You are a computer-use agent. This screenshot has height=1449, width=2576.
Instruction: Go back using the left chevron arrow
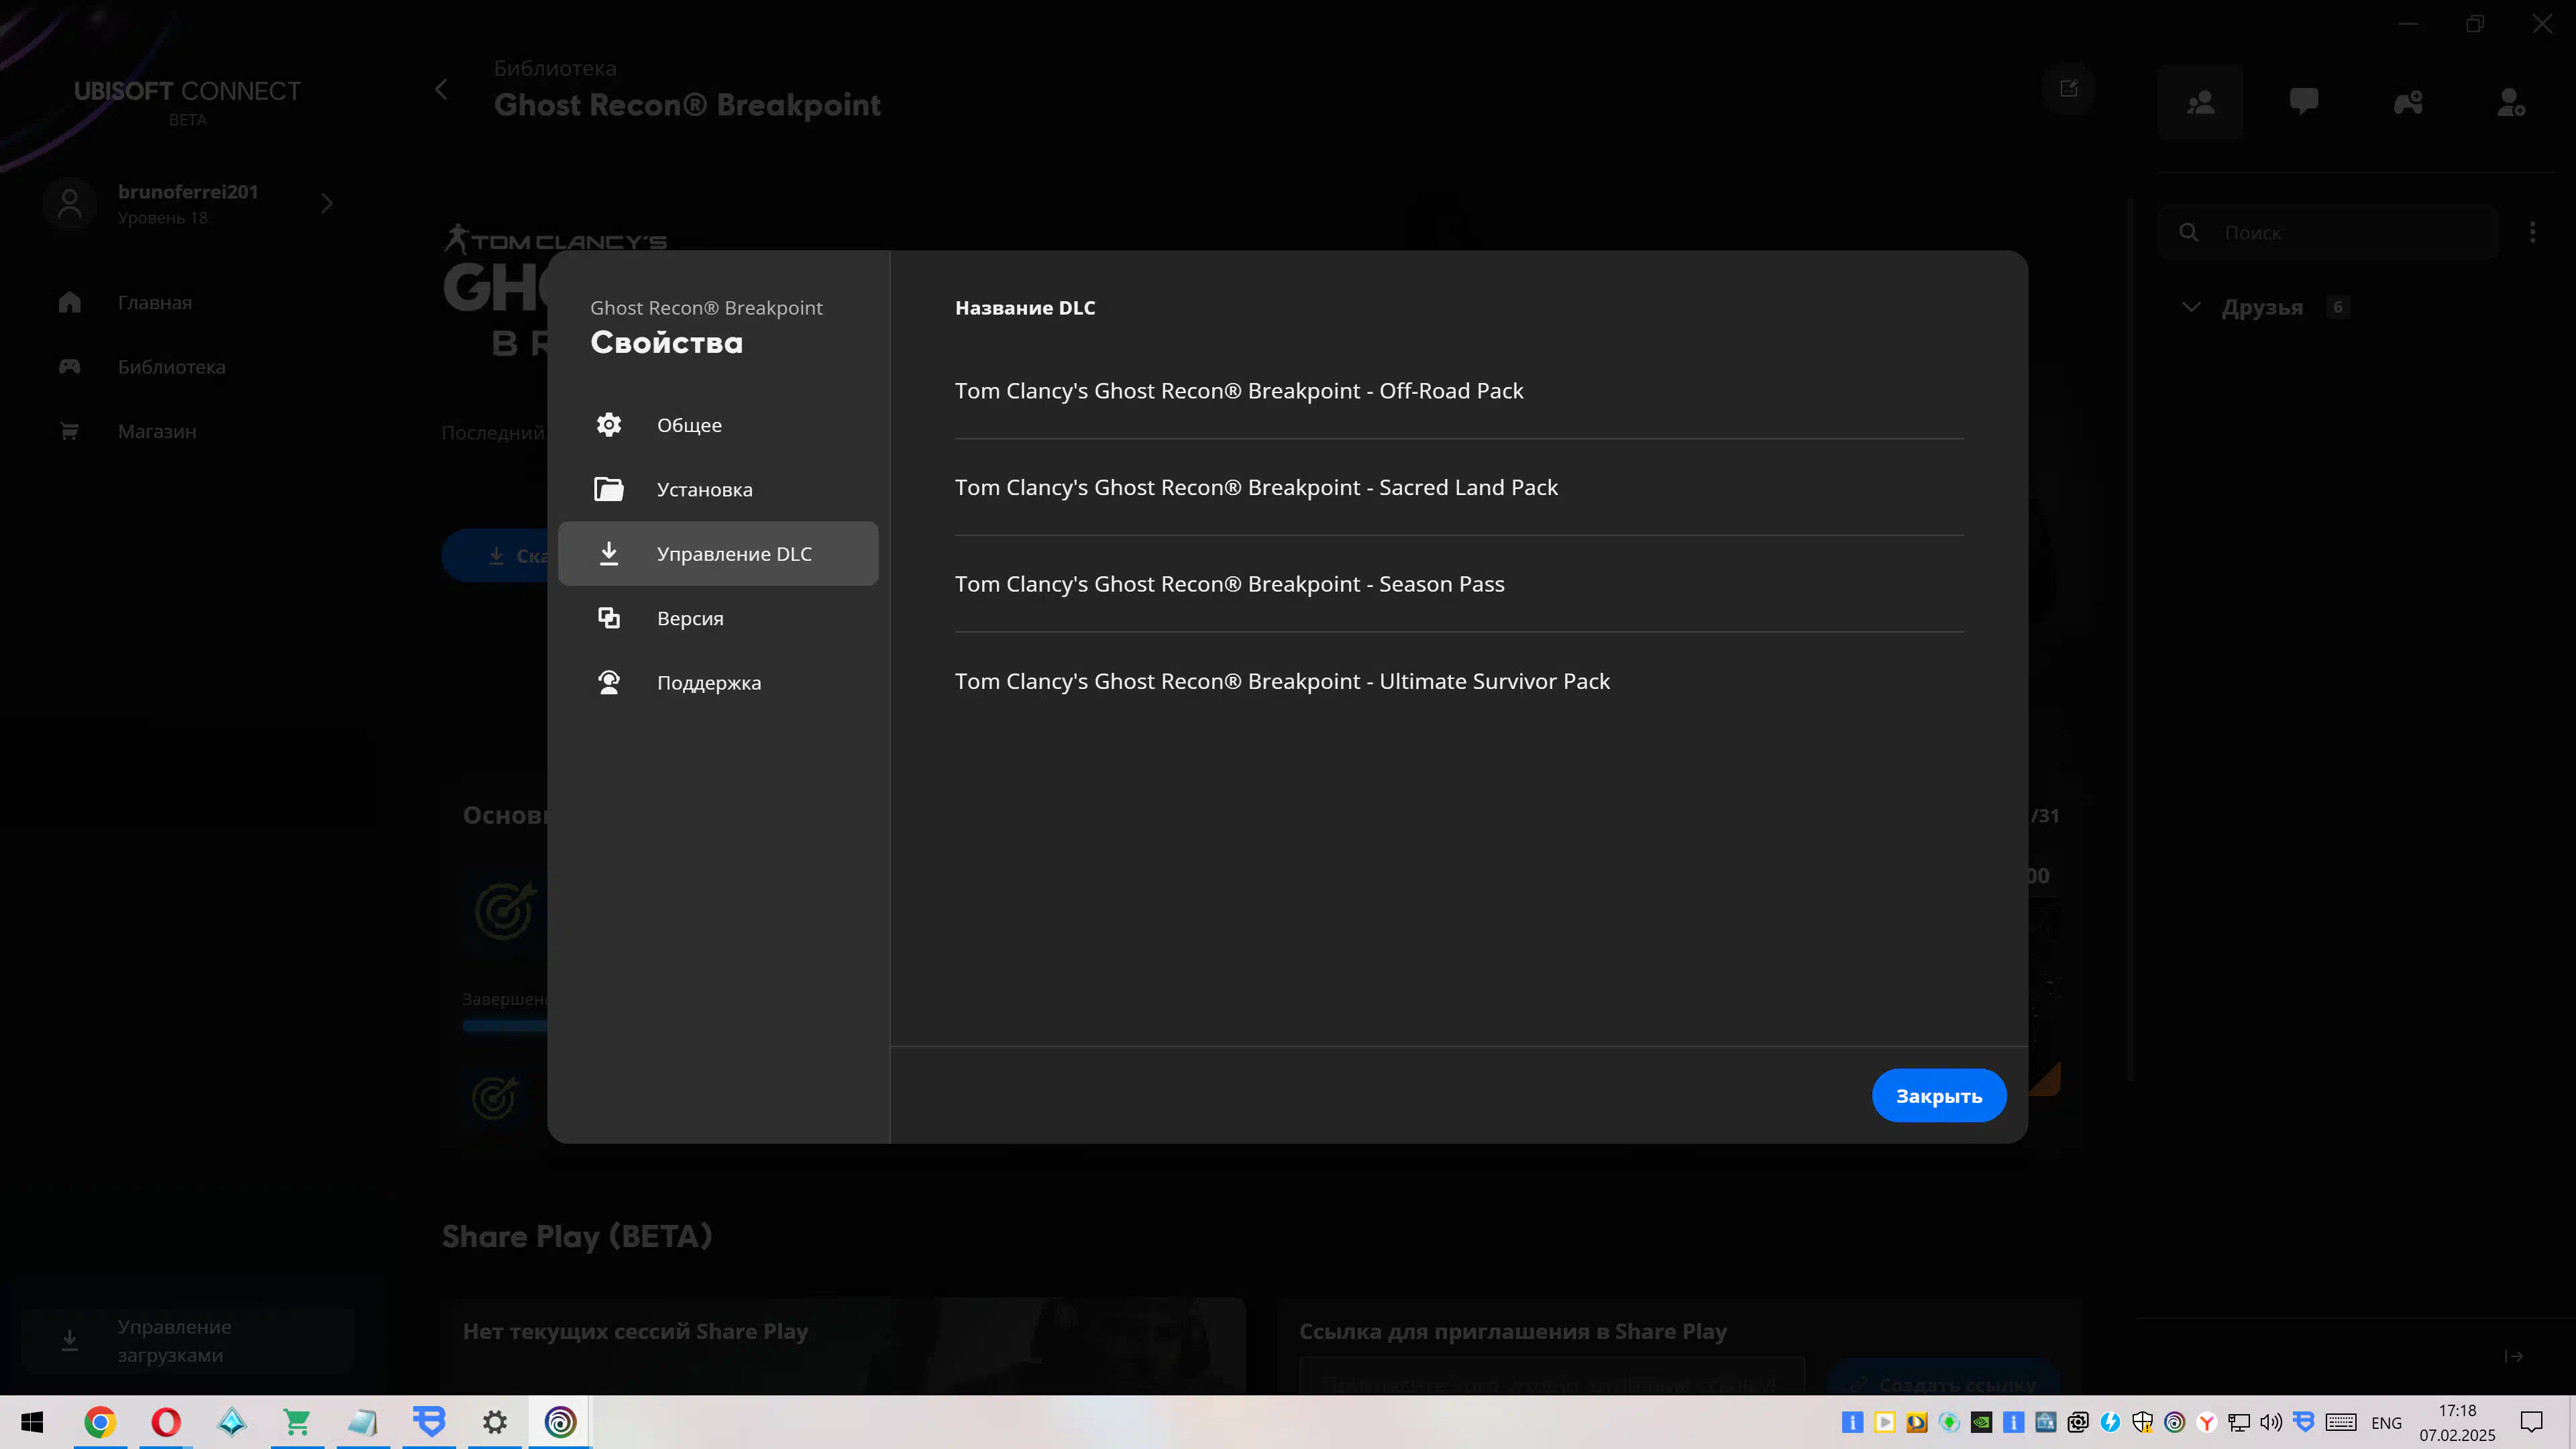click(441, 89)
